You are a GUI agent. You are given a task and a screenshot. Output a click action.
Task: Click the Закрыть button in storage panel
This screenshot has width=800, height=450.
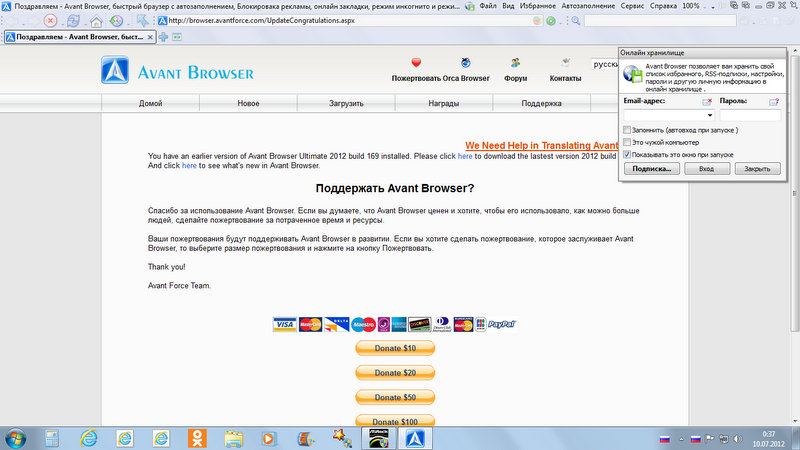[757, 169]
